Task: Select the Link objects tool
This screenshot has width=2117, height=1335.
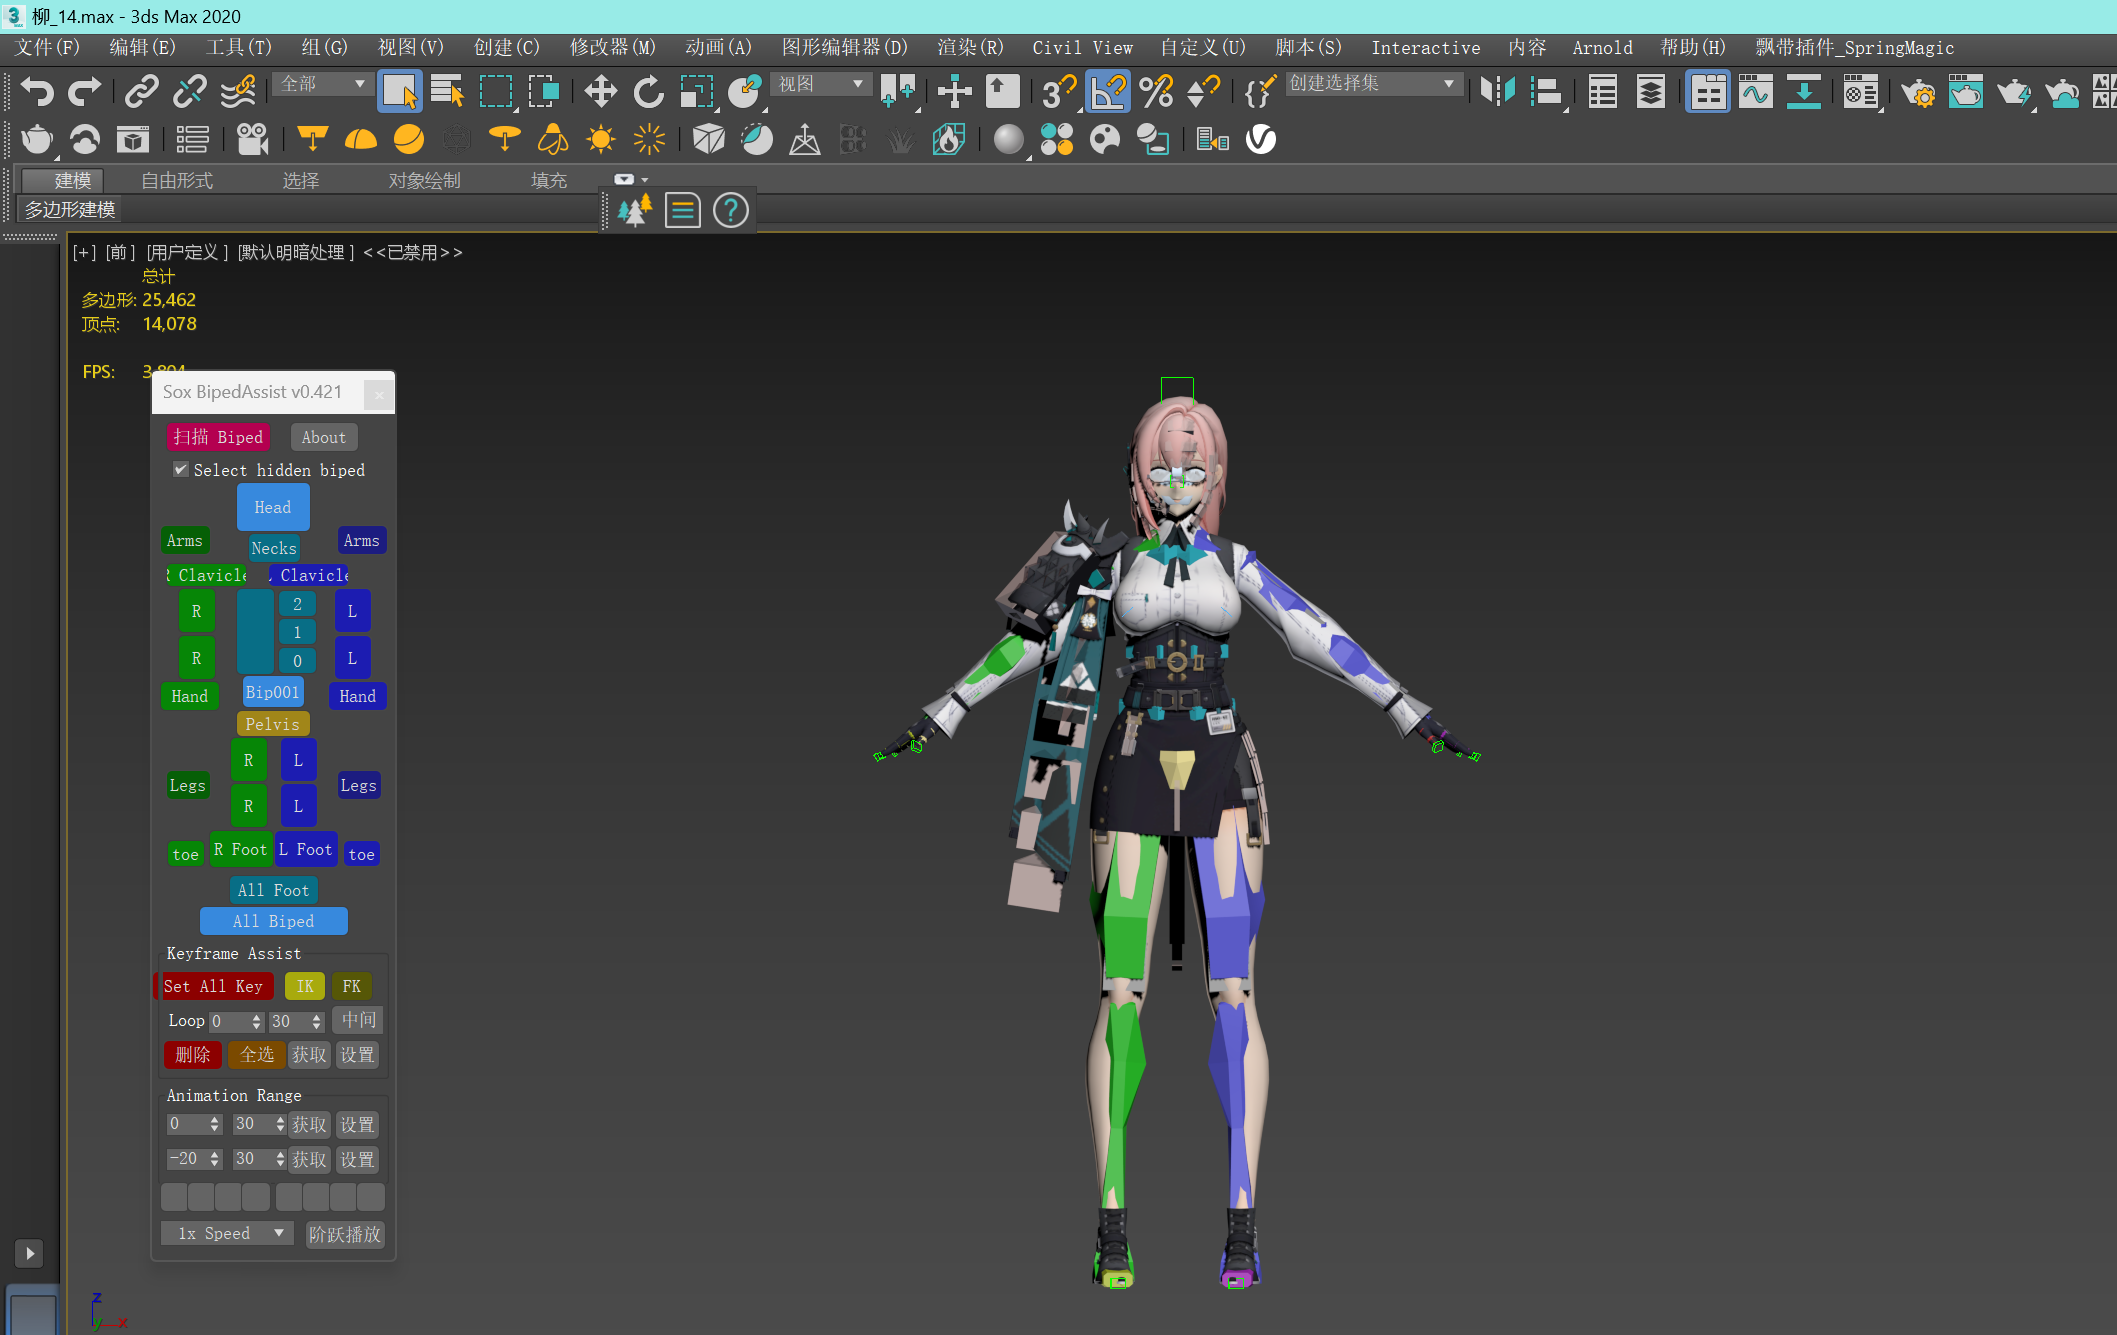Action: coord(141,92)
